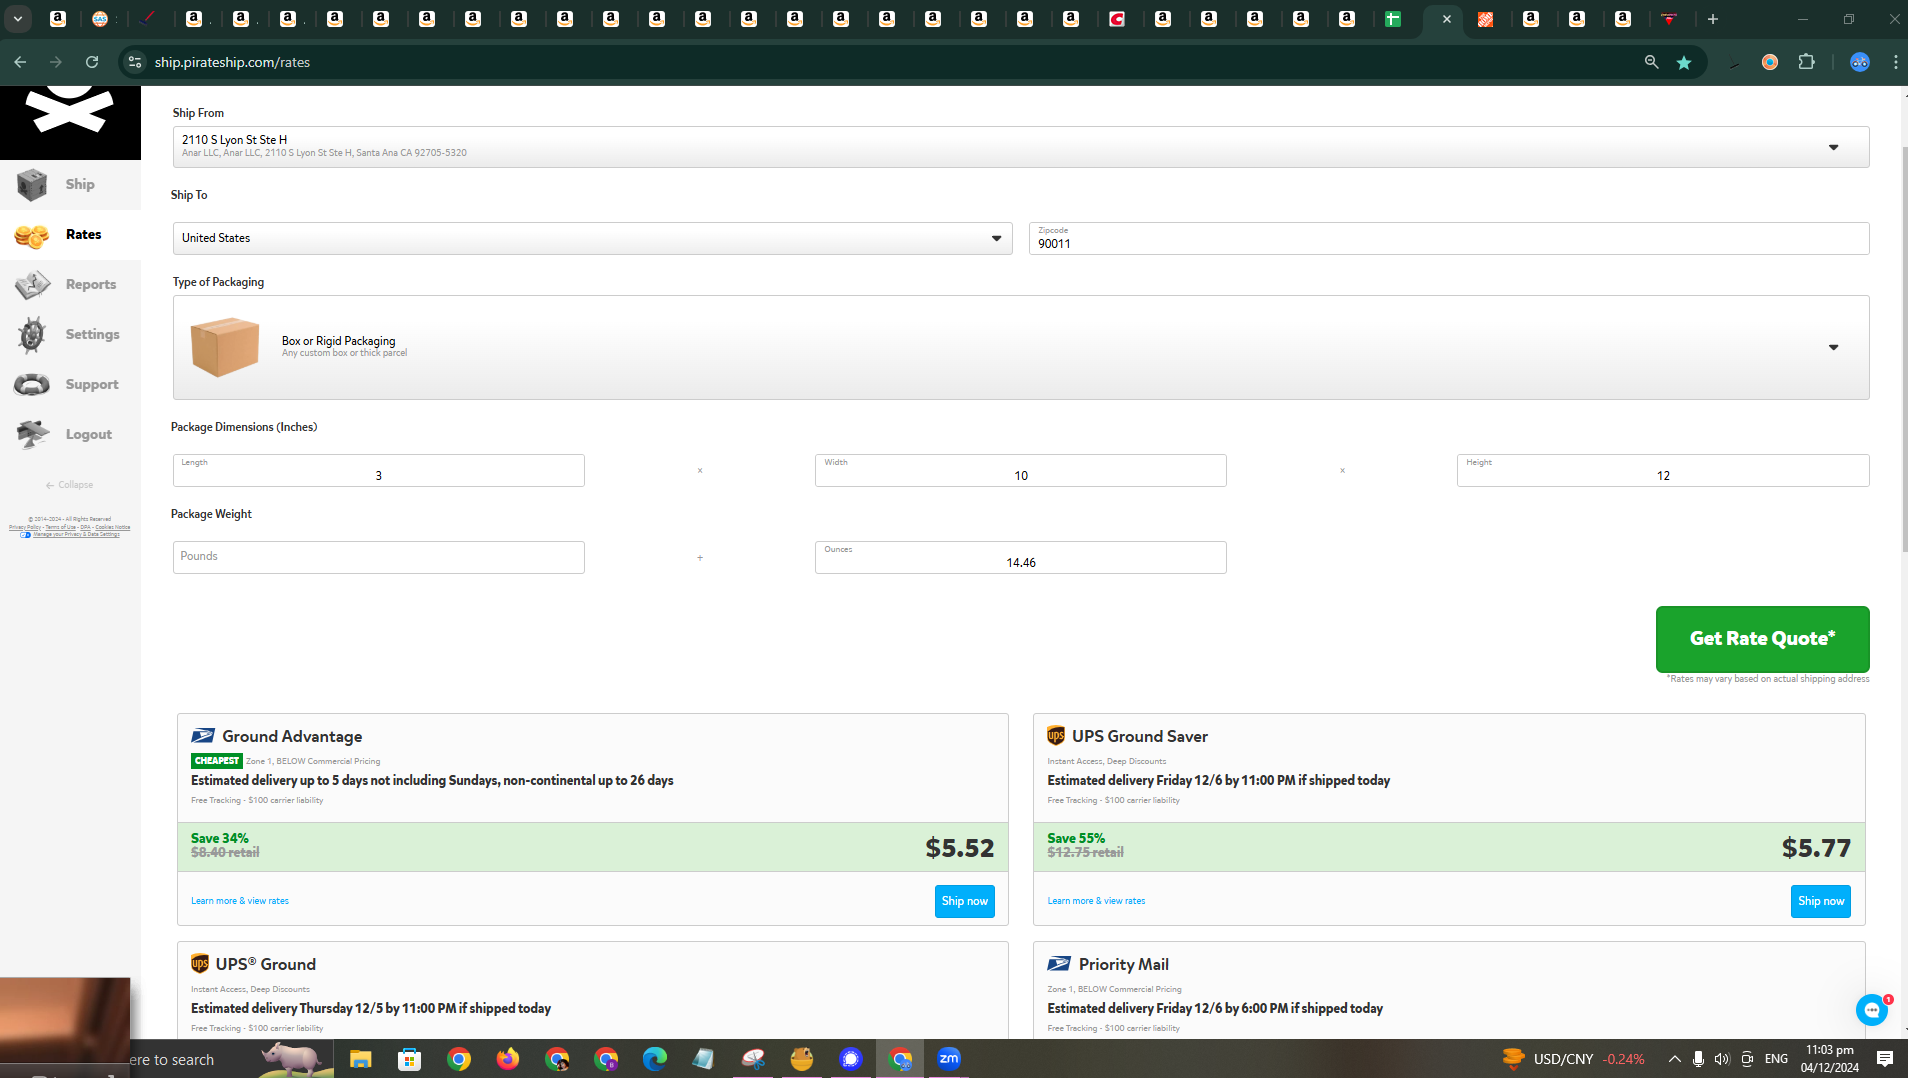Open the Chrome three-dot menu
Image resolution: width=1908 pixels, height=1078 pixels.
[1895, 62]
